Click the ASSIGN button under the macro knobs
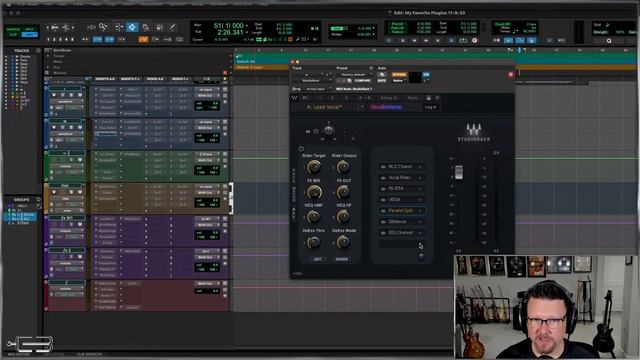 342,259
